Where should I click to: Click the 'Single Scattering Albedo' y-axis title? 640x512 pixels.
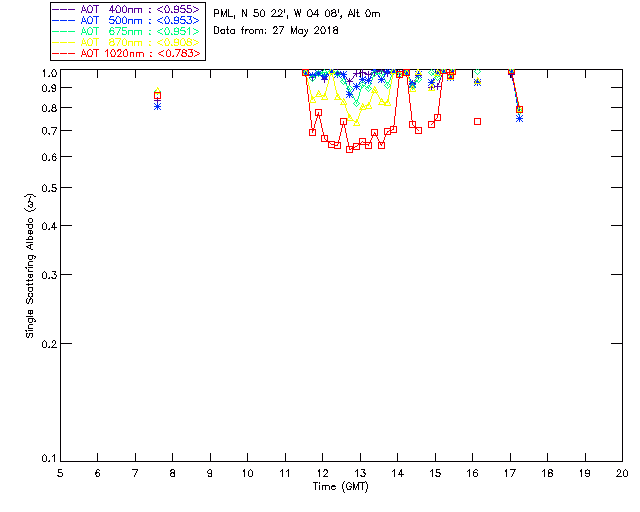[x=30, y=265]
